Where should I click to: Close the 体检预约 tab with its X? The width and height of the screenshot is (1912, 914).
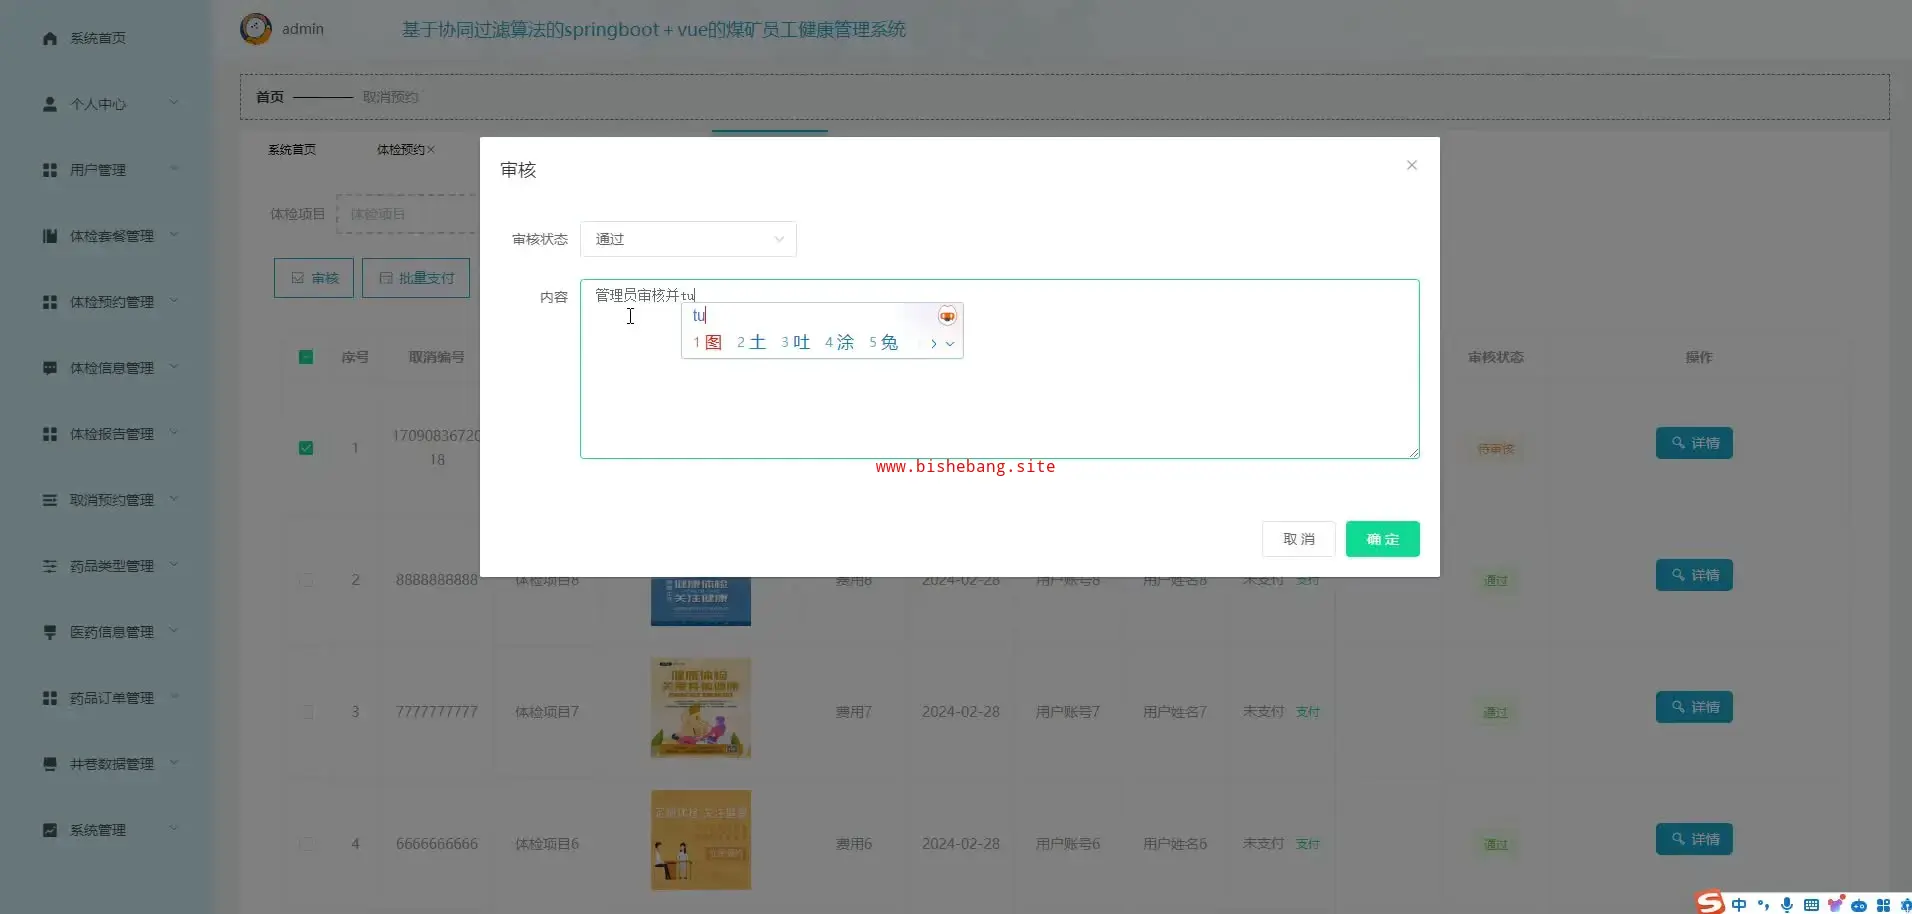click(x=431, y=150)
